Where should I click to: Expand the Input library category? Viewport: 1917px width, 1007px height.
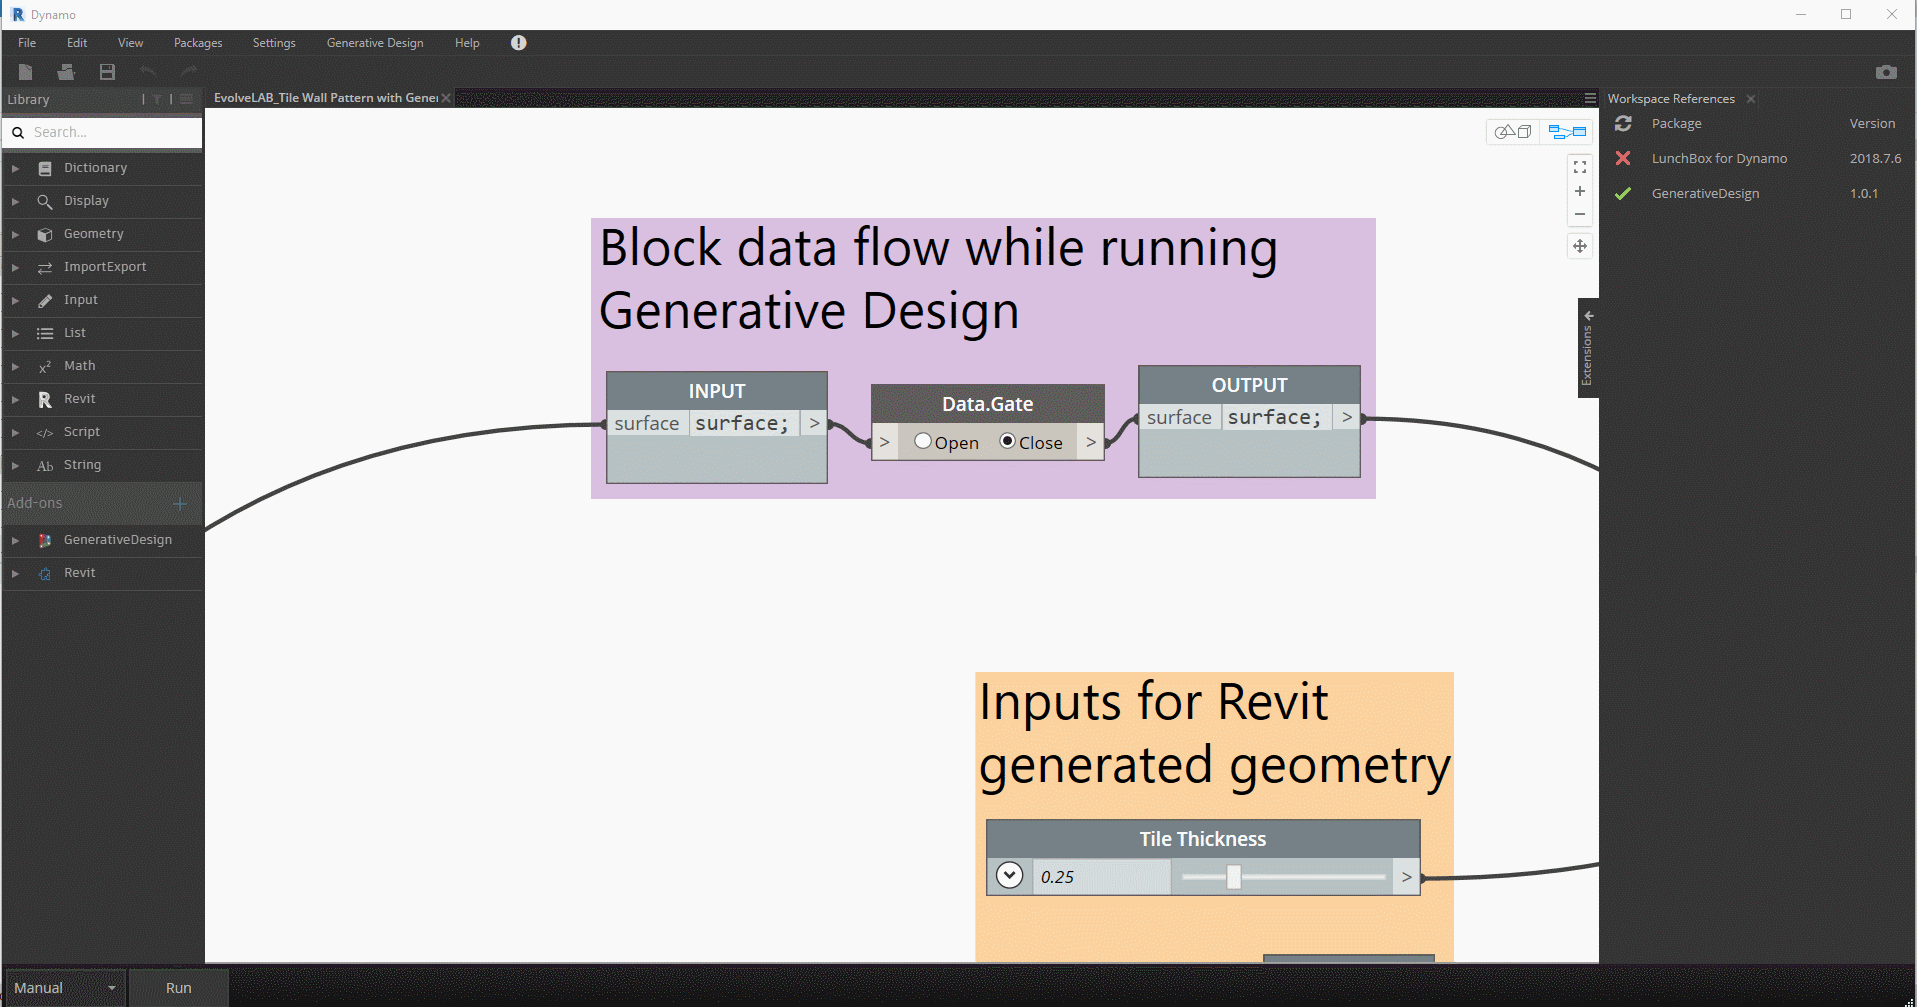15,300
